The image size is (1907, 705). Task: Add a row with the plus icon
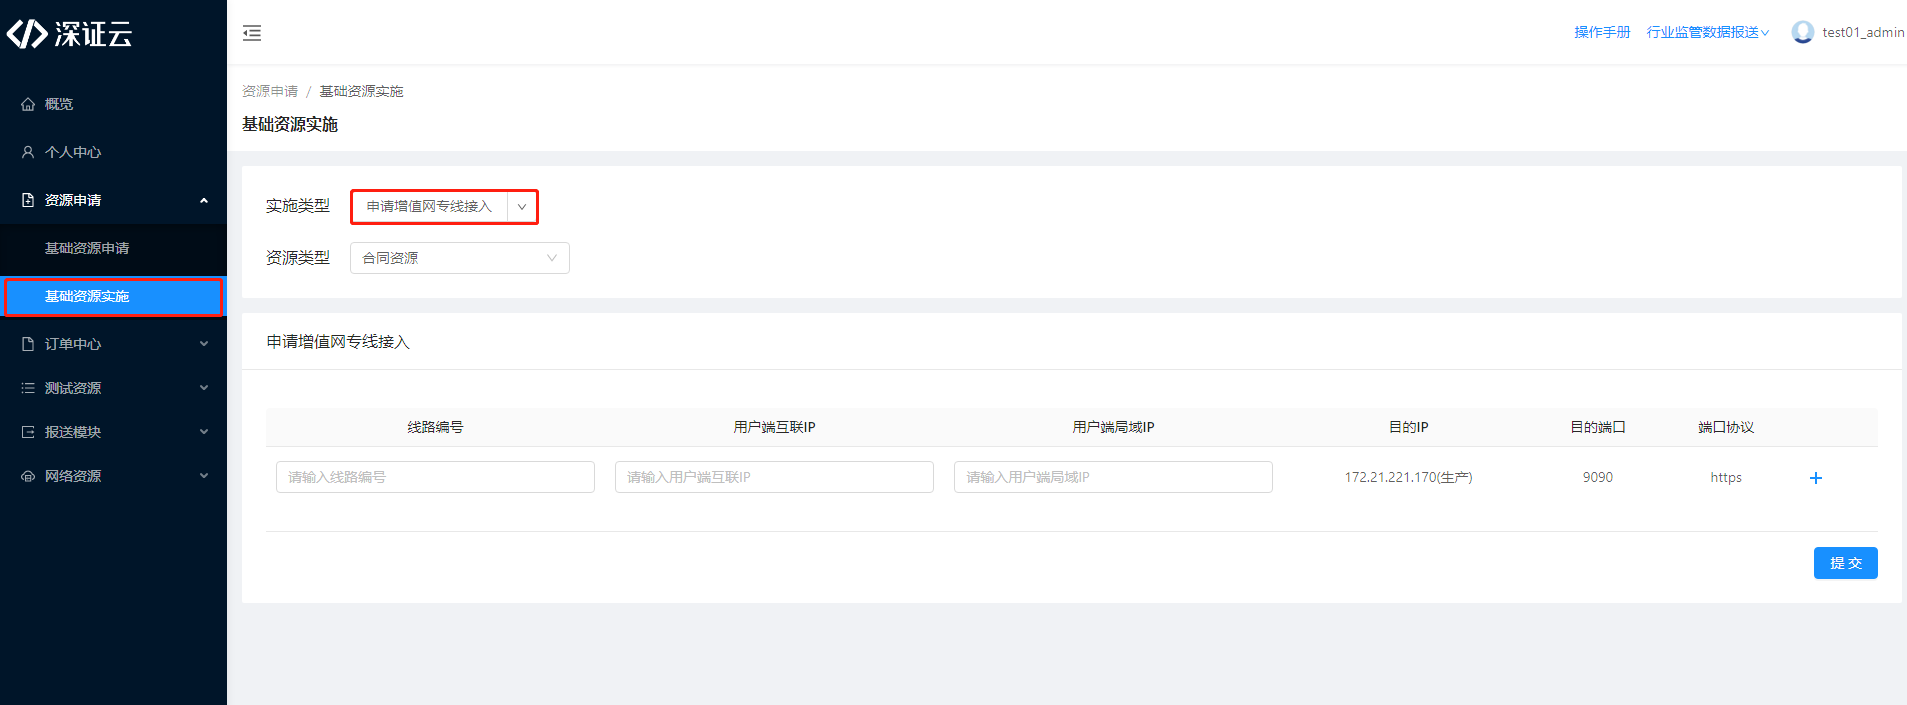[1816, 478]
